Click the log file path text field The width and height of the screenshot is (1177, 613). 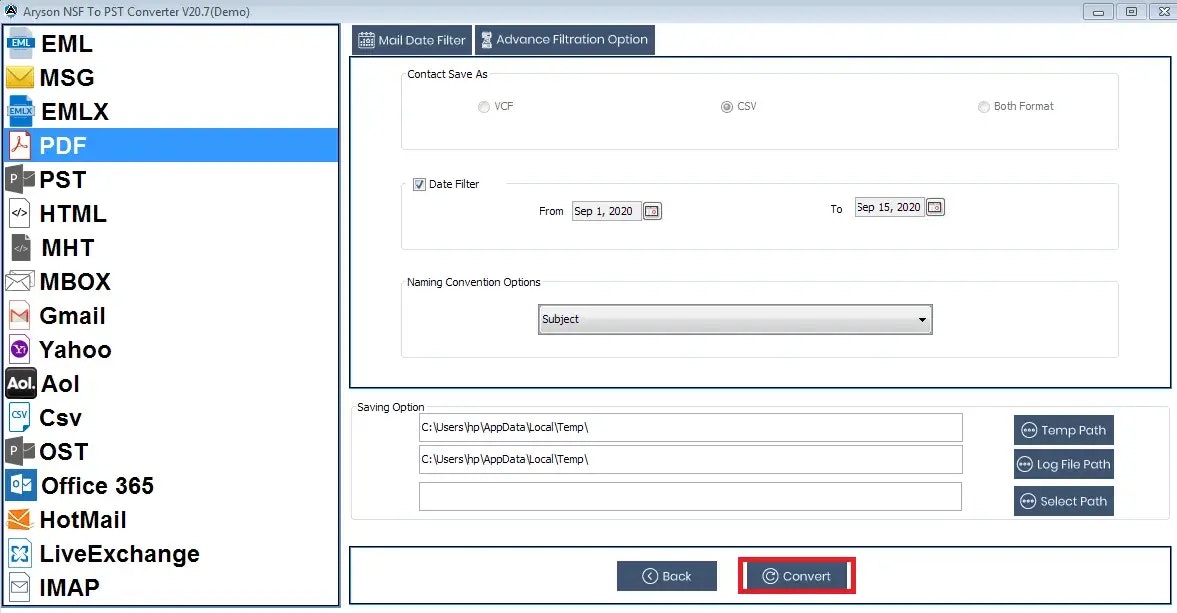coord(691,459)
